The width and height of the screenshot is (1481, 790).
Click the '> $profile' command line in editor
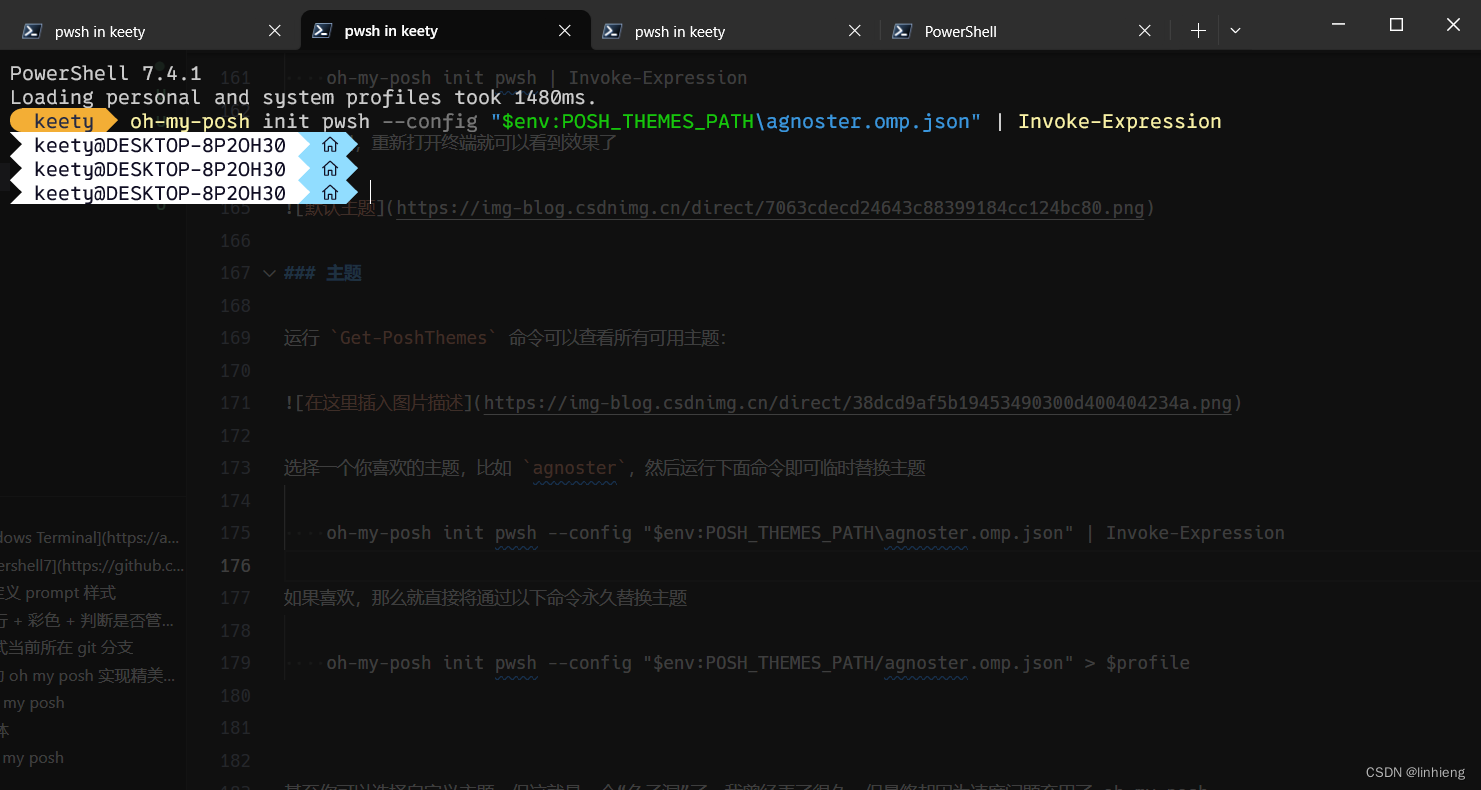pyautogui.click(x=758, y=663)
